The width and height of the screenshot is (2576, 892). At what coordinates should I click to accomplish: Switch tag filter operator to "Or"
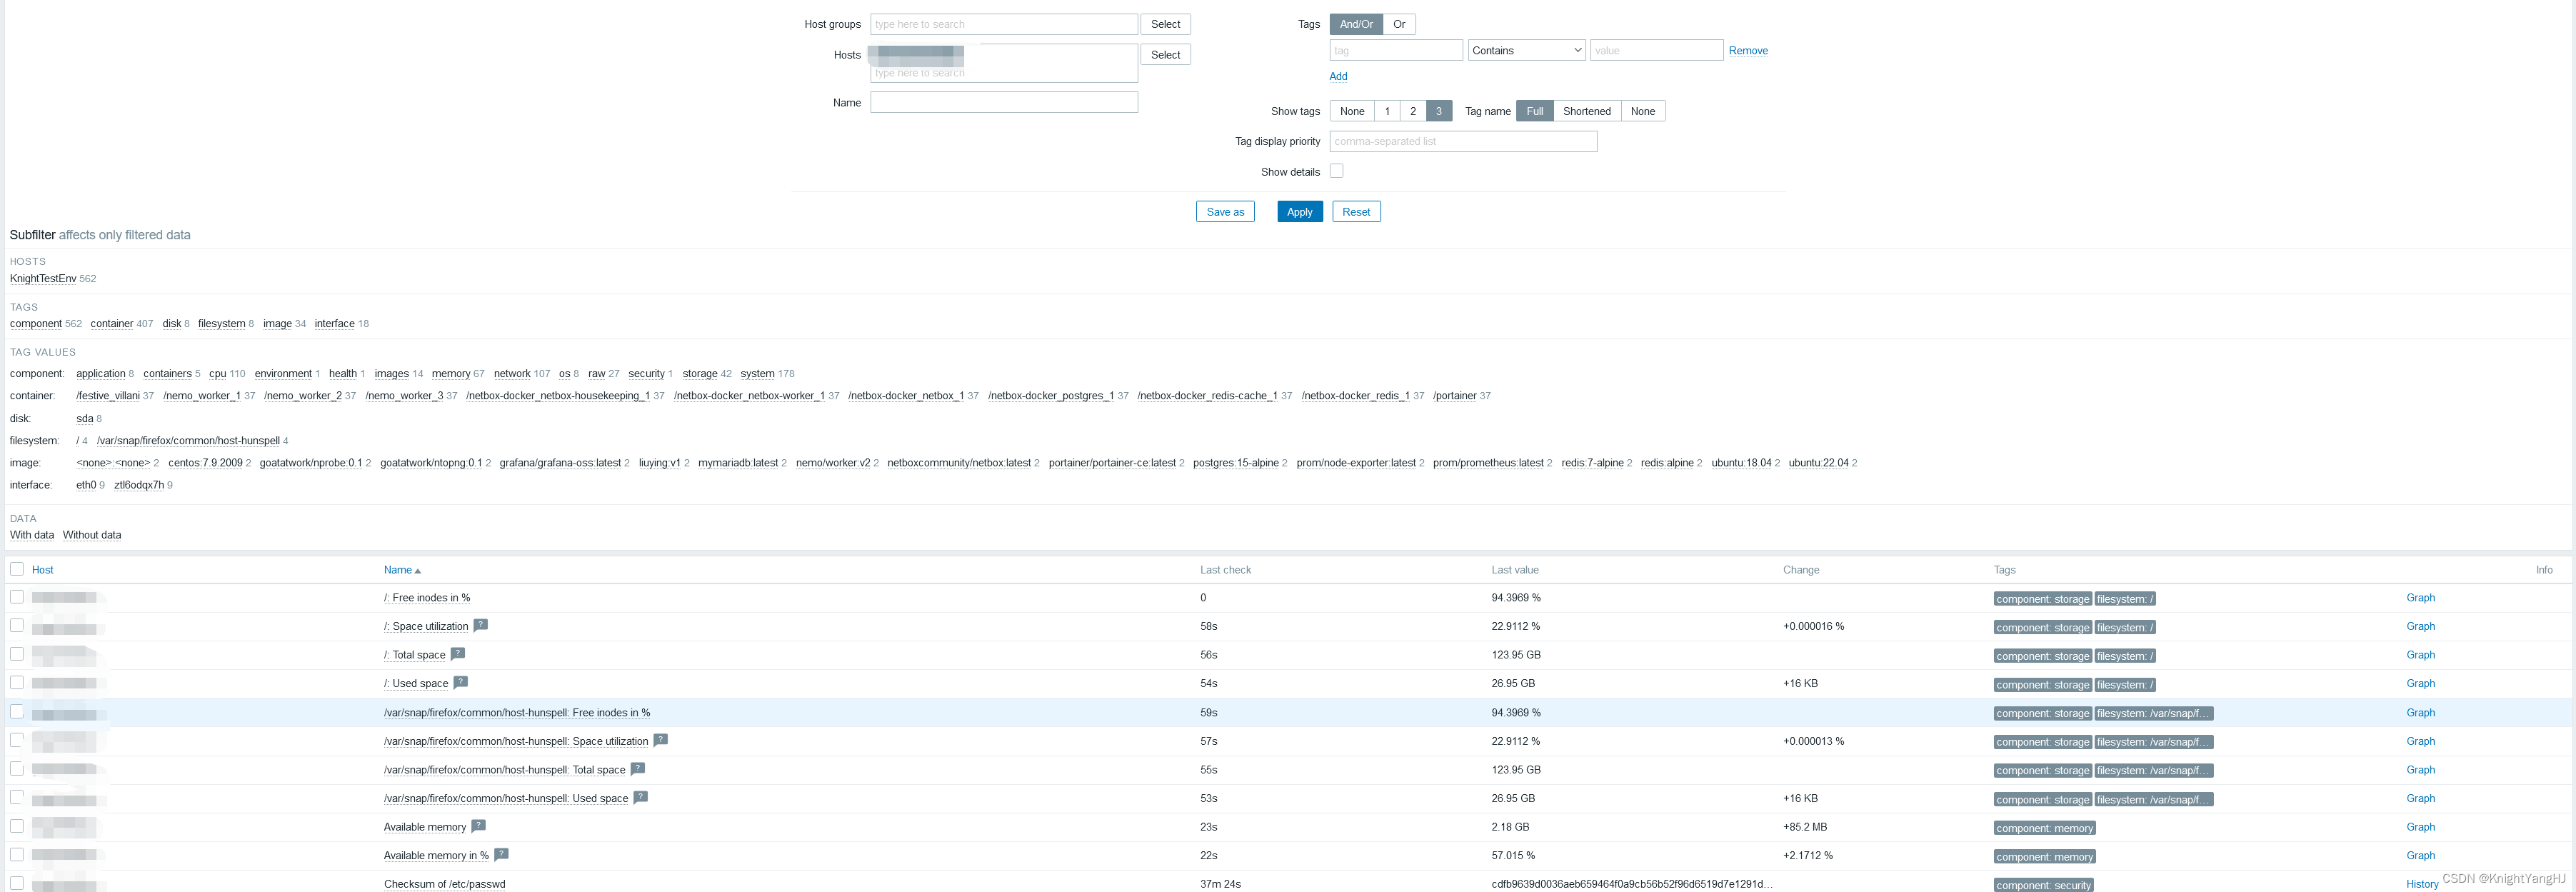point(1399,23)
